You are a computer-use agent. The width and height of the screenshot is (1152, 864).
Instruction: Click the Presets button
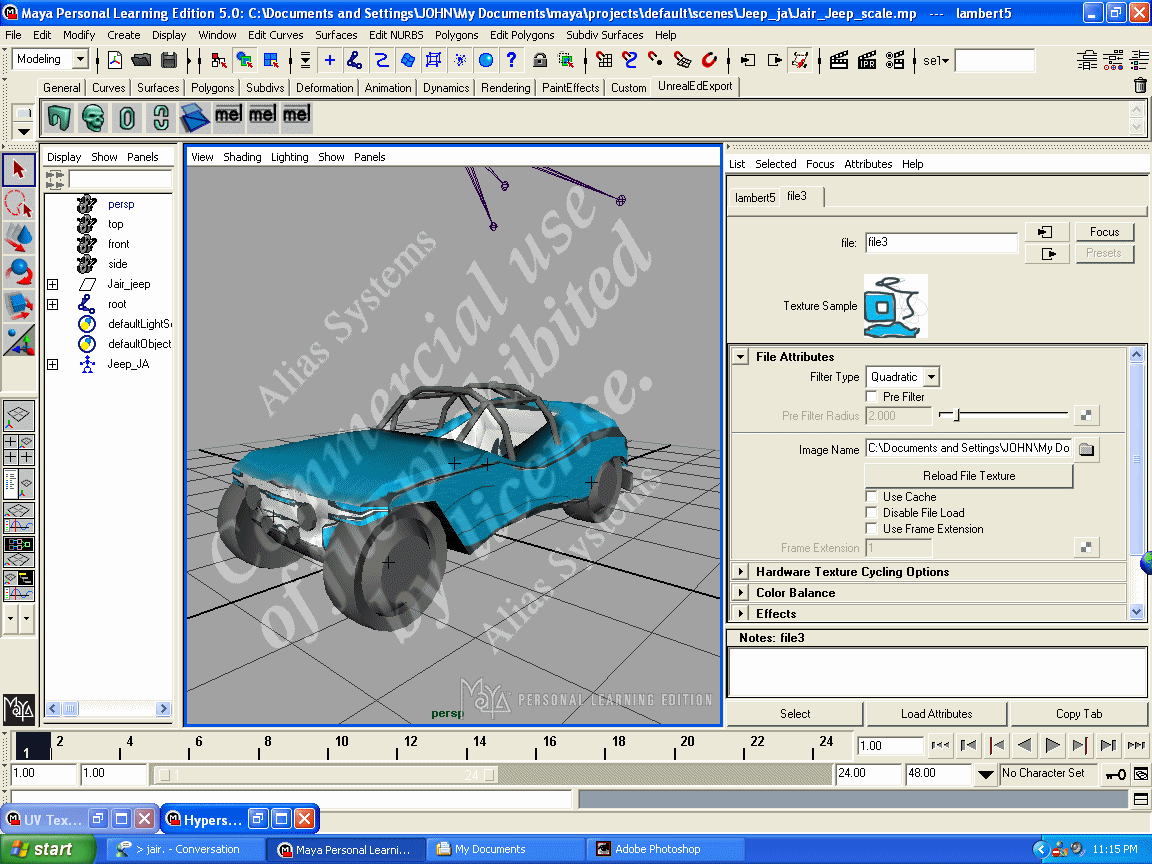point(1104,253)
